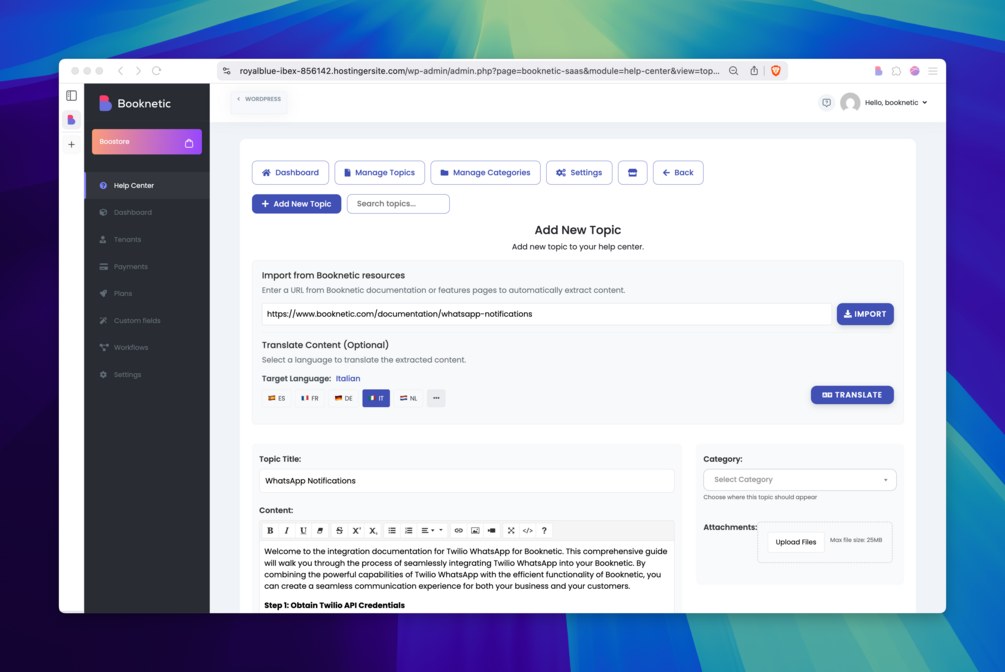Image resolution: width=1005 pixels, height=672 pixels.
Task: Open Plans in the sidebar
Action: pos(147,293)
